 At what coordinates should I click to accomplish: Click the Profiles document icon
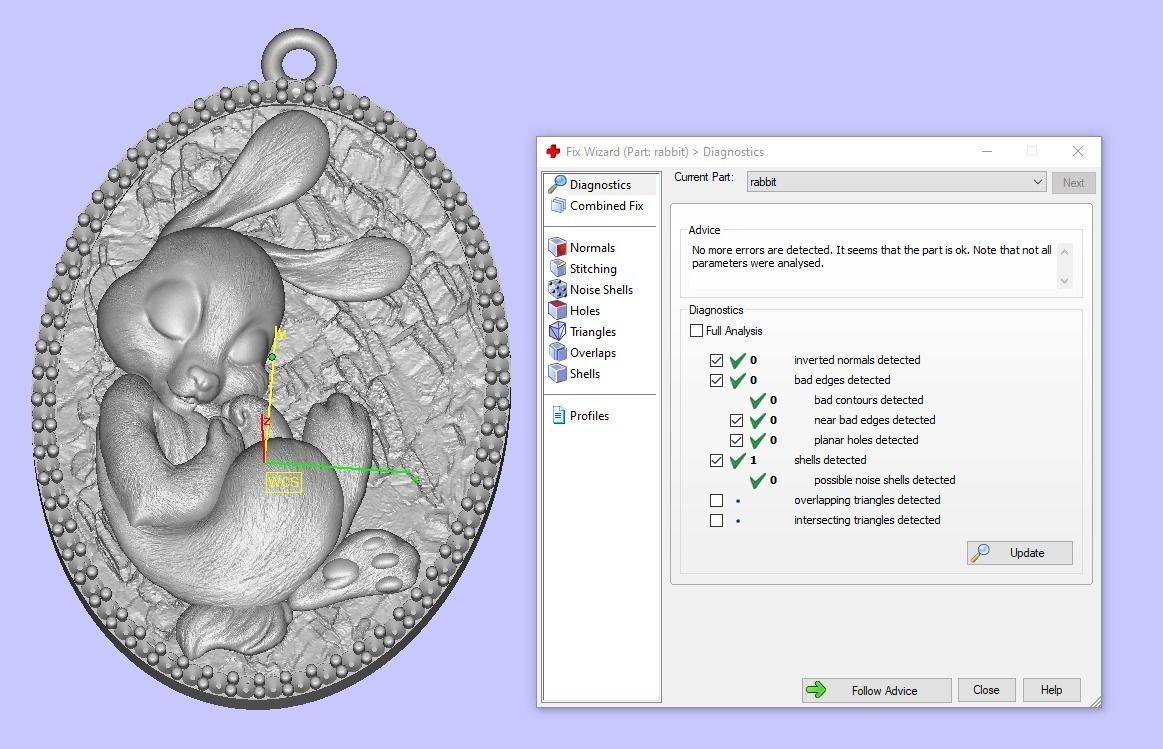pyautogui.click(x=559, y=415)
